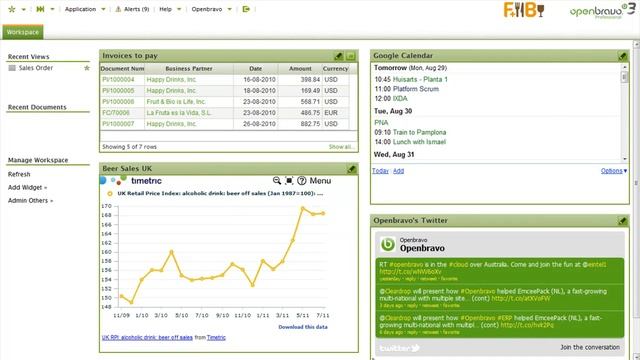Sort by Document Num column header
Viewport: 640px width, 360px height.
click(122, 69)
